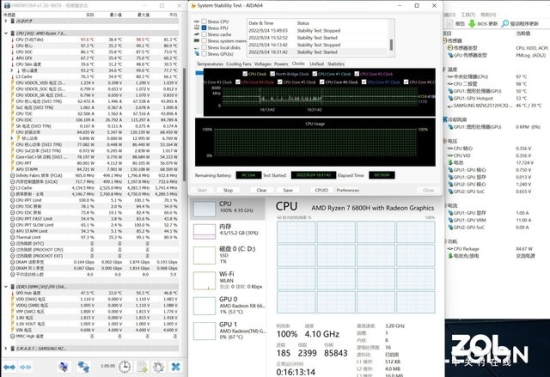Image resolution: width=550 pixels, height=377 pixels.
Task: Open the Cooling Fans tab
Action: pyautogui.click(x=239, y=64)
